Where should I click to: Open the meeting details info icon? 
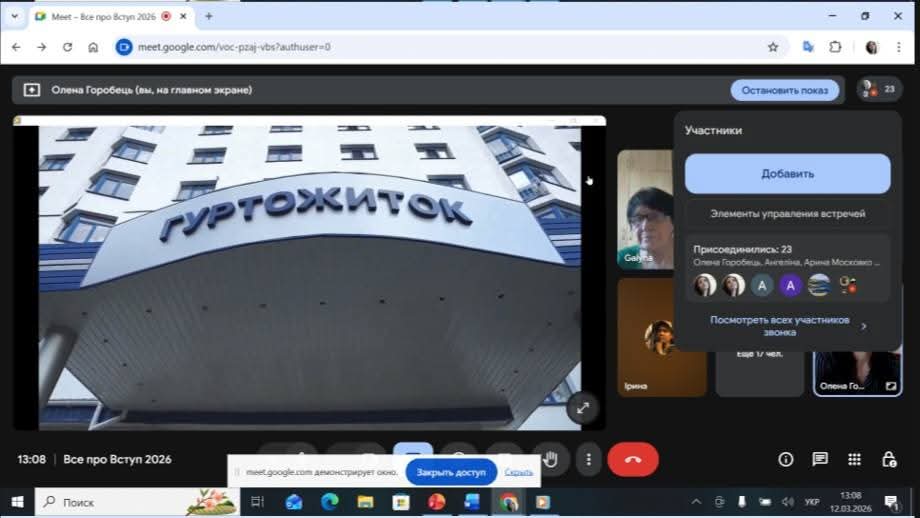[x=786, y=459]
